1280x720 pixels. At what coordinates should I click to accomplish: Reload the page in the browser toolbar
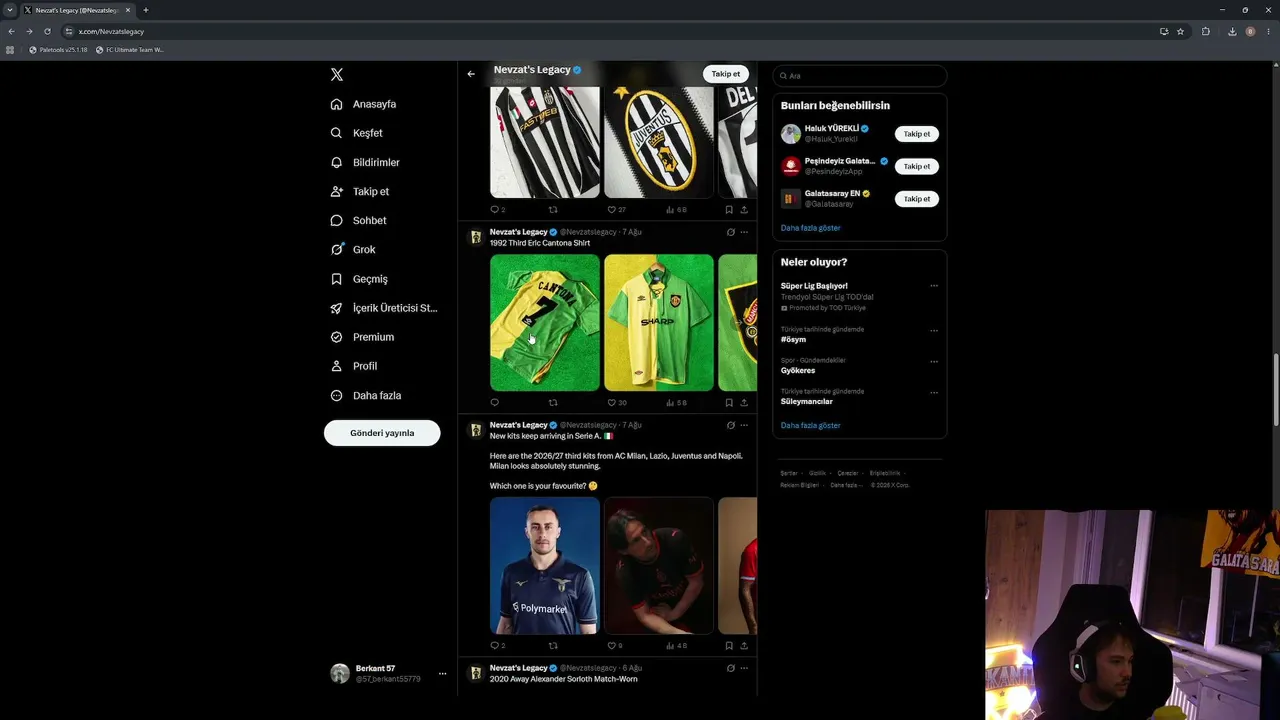point(47,31)
